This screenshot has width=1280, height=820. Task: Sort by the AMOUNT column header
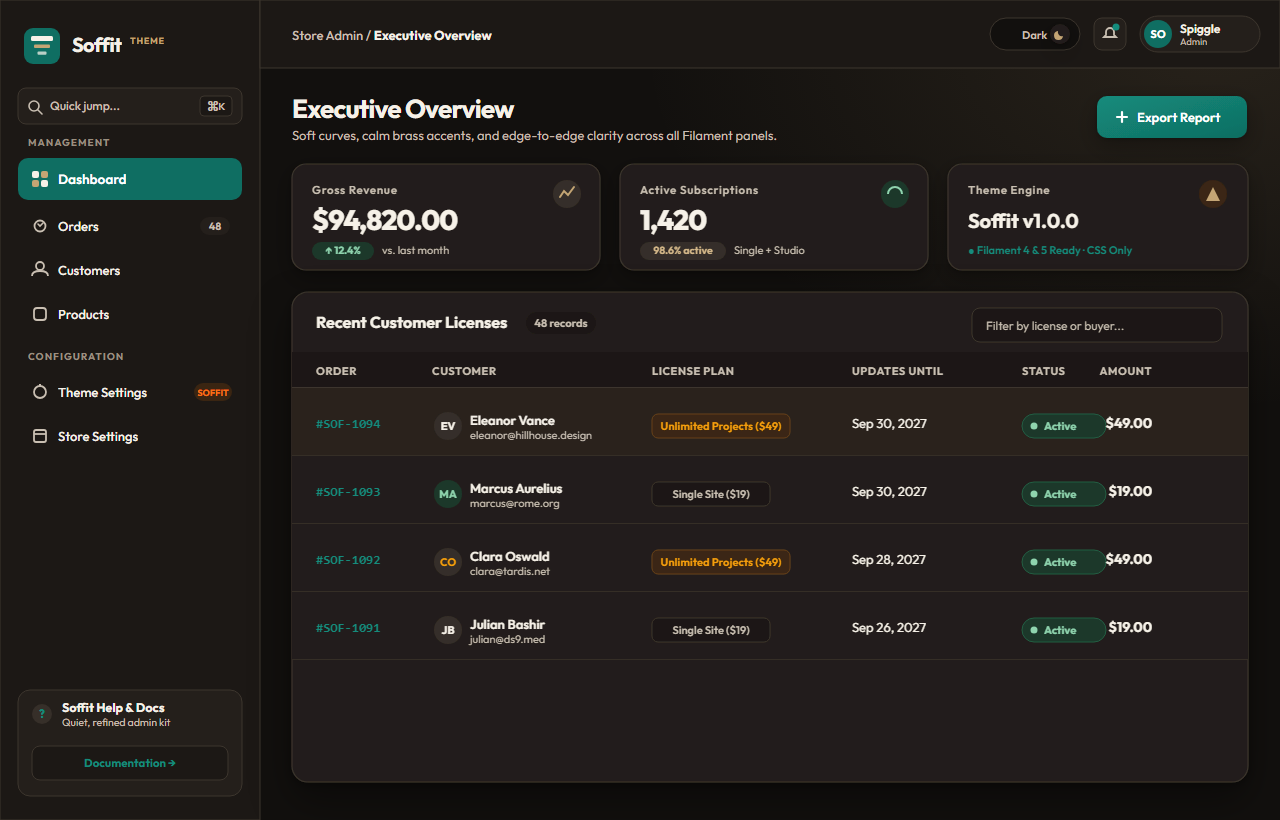(x=1126, y=371)
